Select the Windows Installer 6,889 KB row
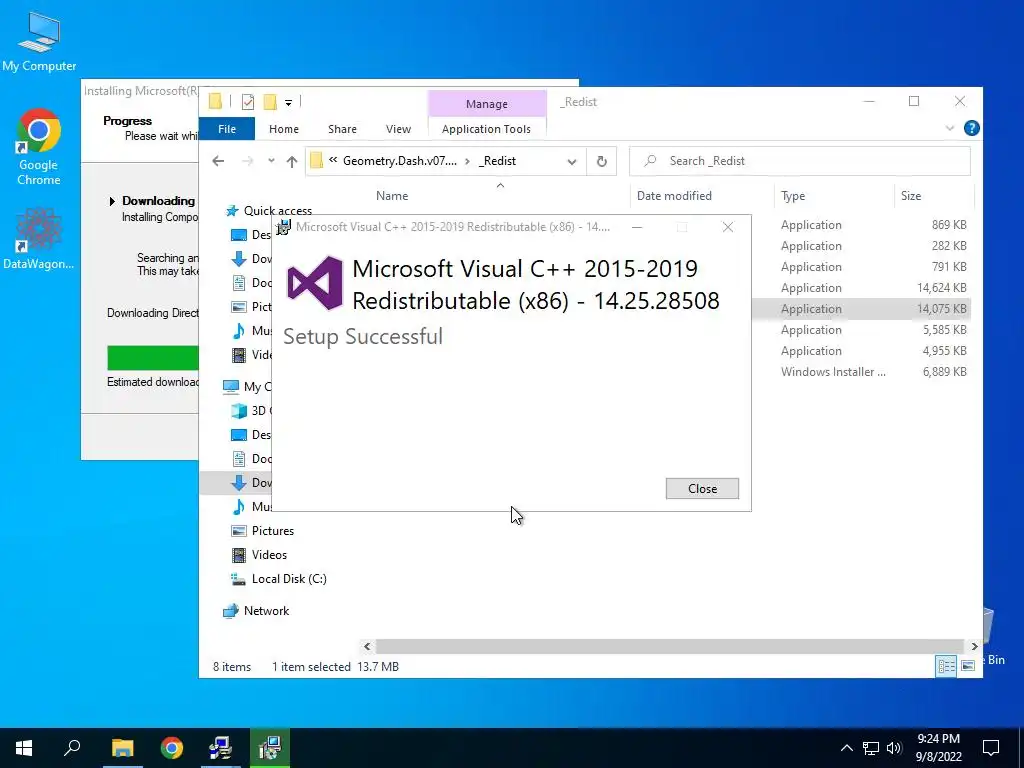This screenshot has height=768, width=1024. click(861, 372)
